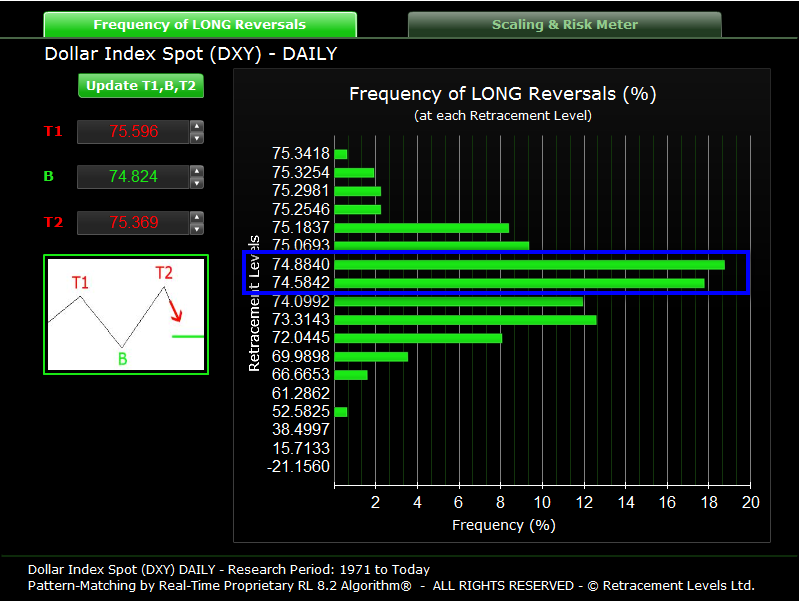
Task: Click the T1-B-T2 pattern diagram
Action: tap(125, 315)
